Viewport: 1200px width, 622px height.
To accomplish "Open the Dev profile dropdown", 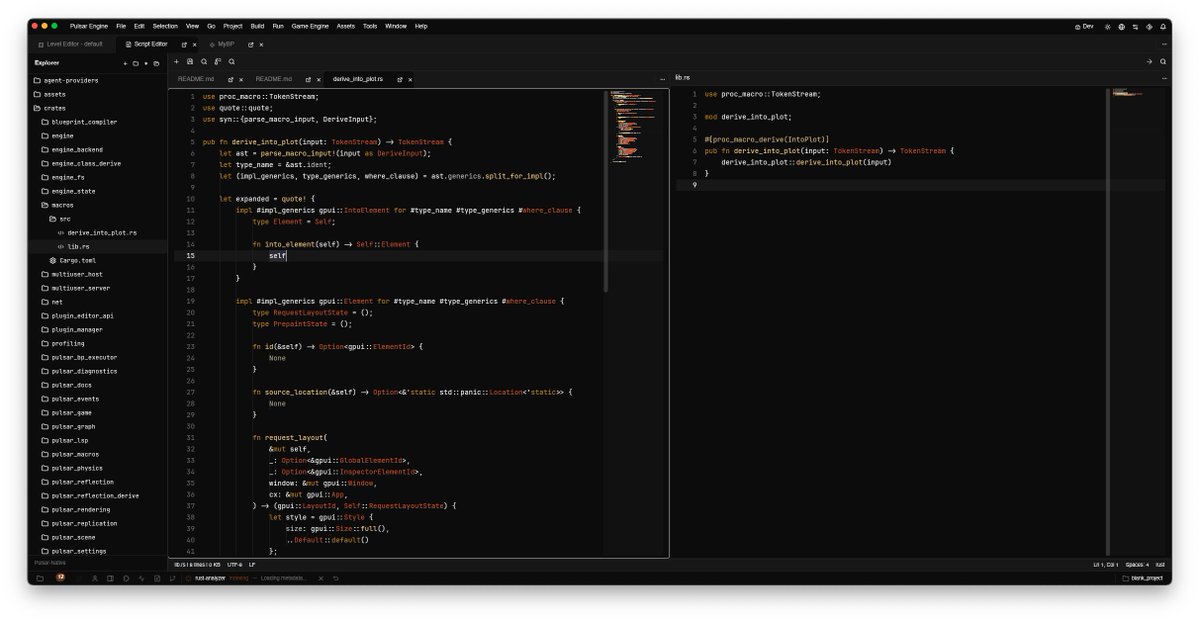I will point(1084,26).
